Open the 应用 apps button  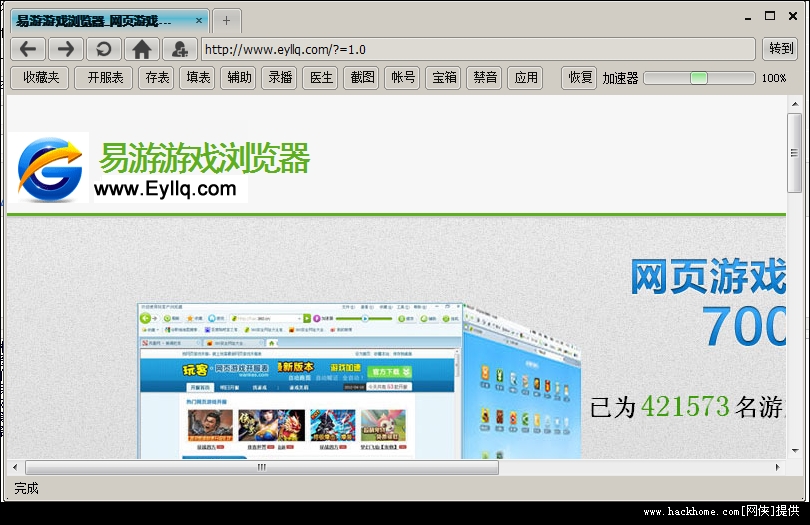click(x=526, y=78)
